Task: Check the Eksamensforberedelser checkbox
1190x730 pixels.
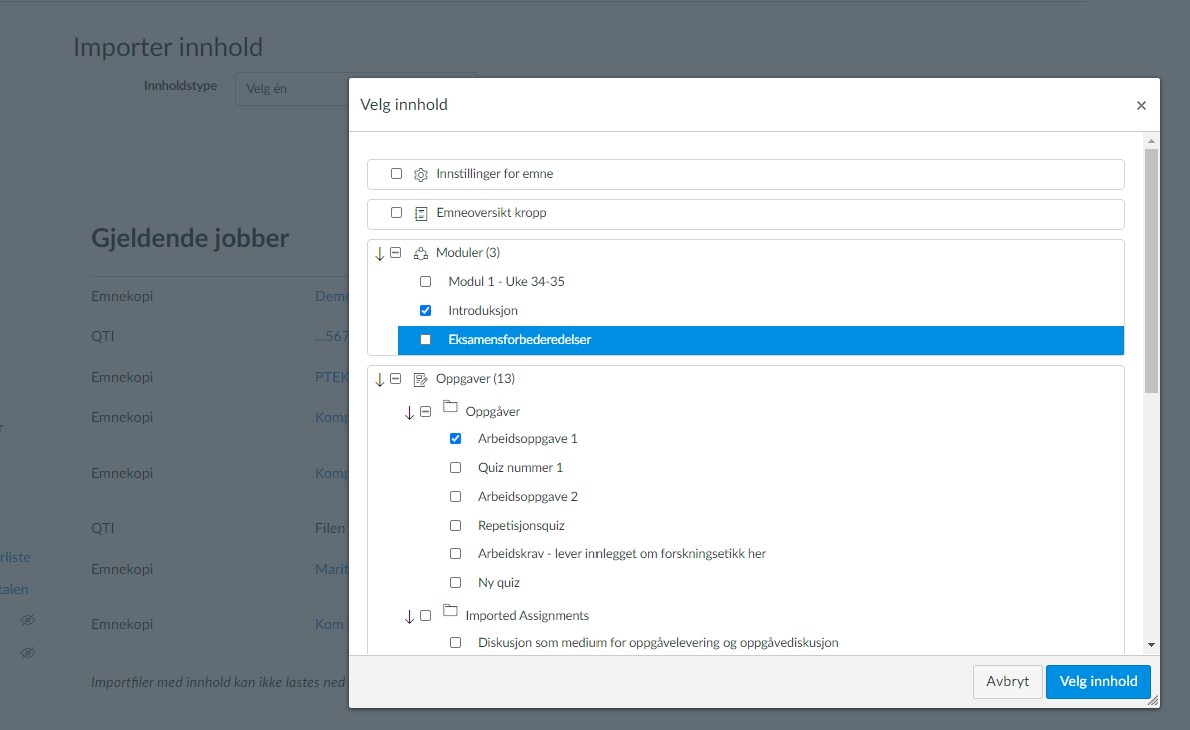Action: [x=426, y=340]
